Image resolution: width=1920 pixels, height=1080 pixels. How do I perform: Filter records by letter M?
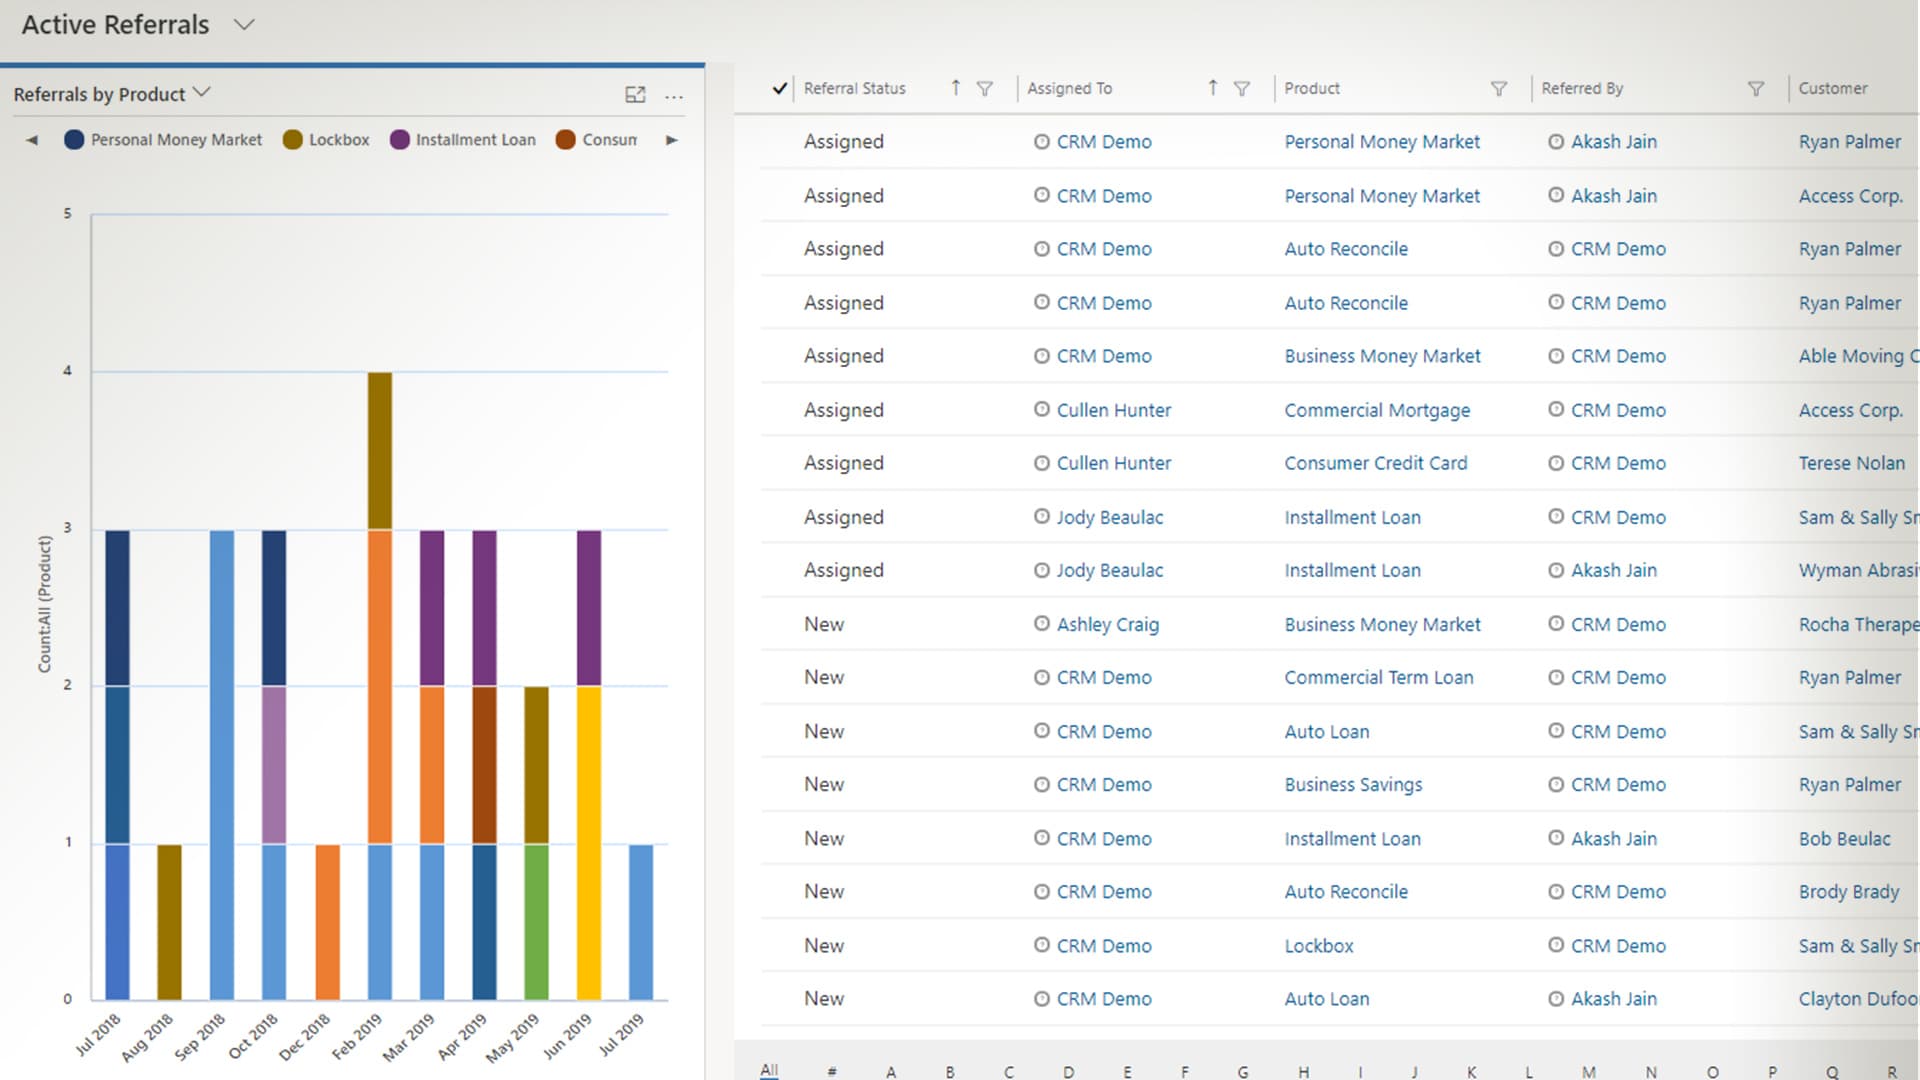(x=1588, y=1071)
